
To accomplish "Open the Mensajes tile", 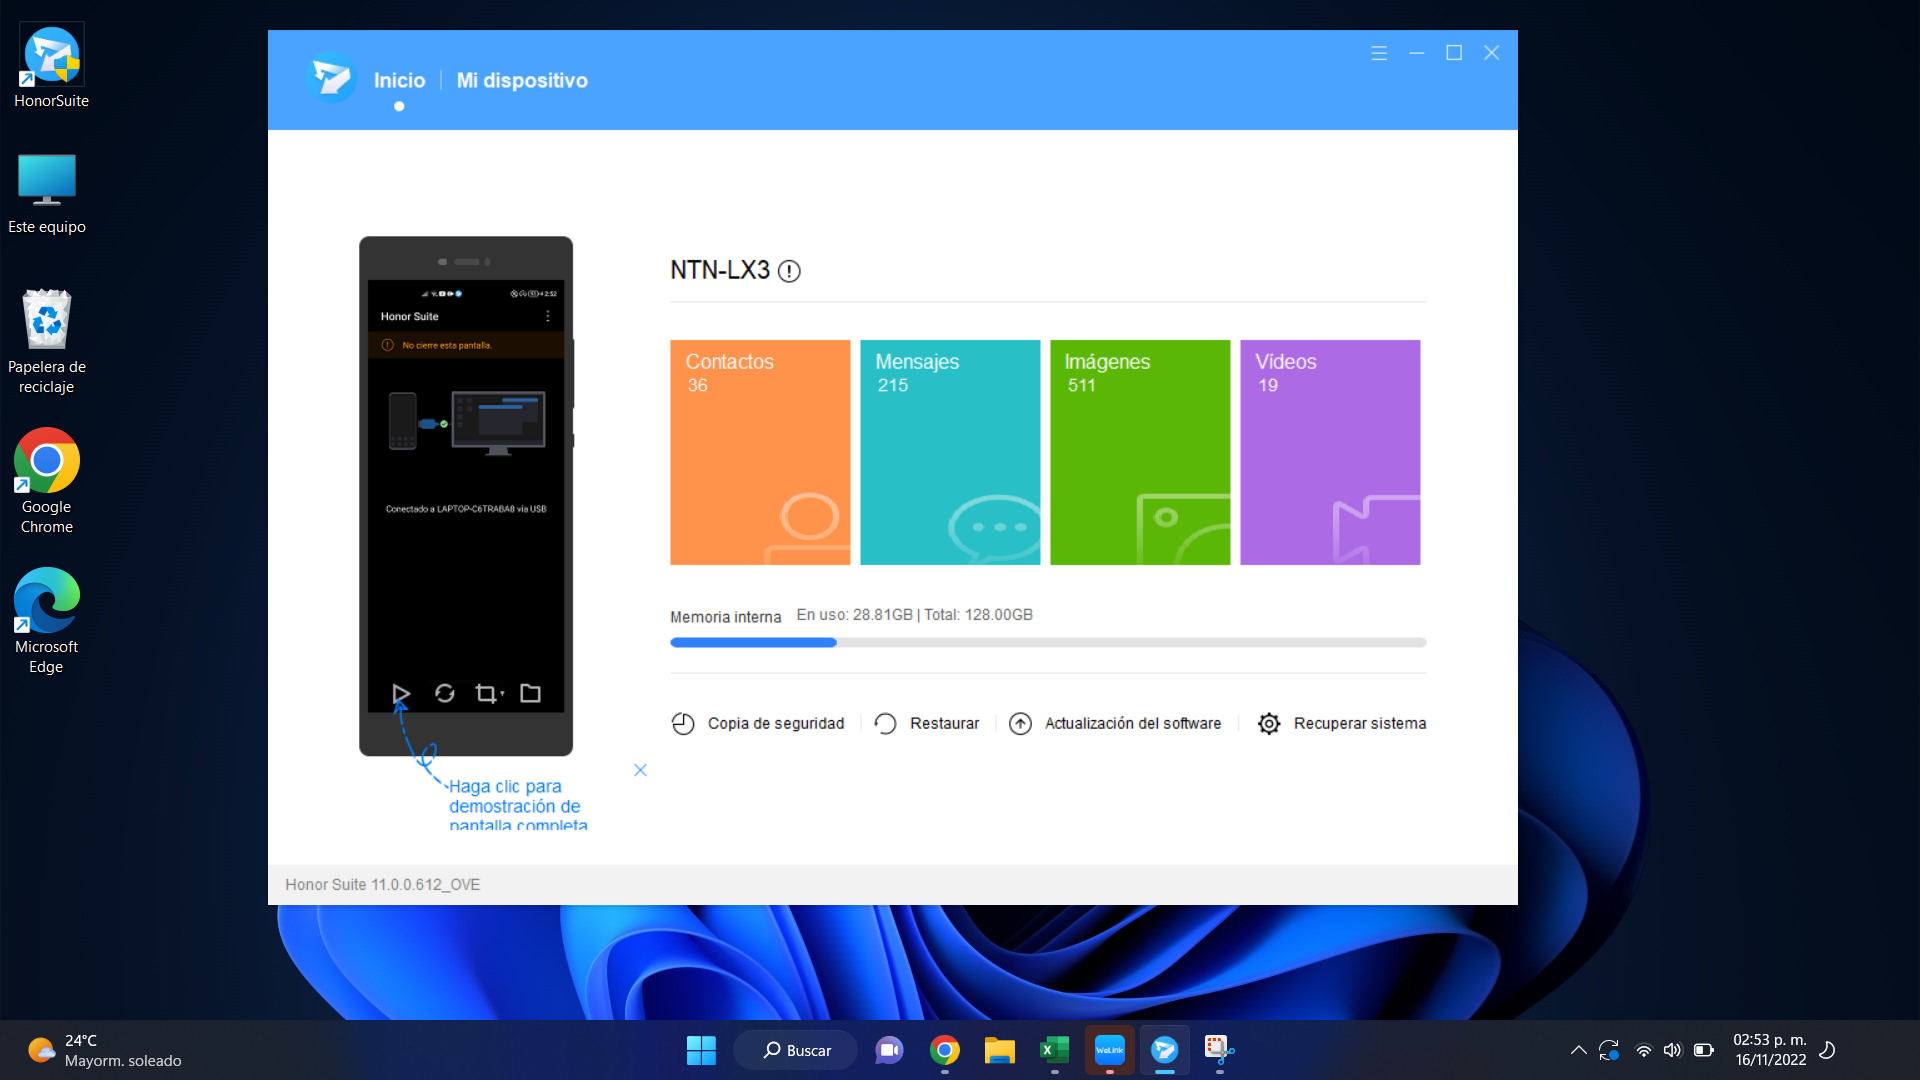I will coord(950,452).
